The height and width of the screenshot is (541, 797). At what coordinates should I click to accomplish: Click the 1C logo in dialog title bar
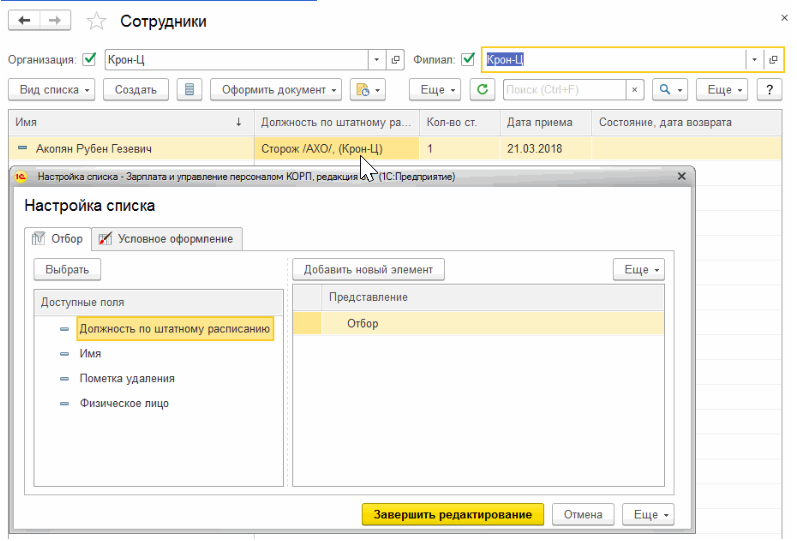tap(20, 176)
